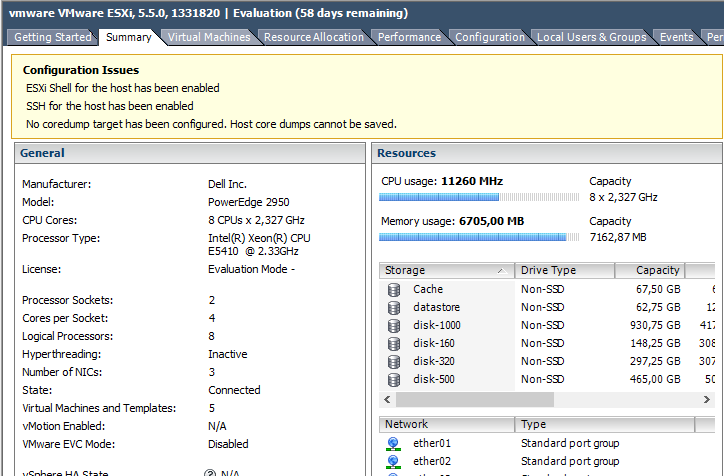The image size is (724, 476).
Task: Go to the Resource Allocation tab
Action: pos(314,37)
